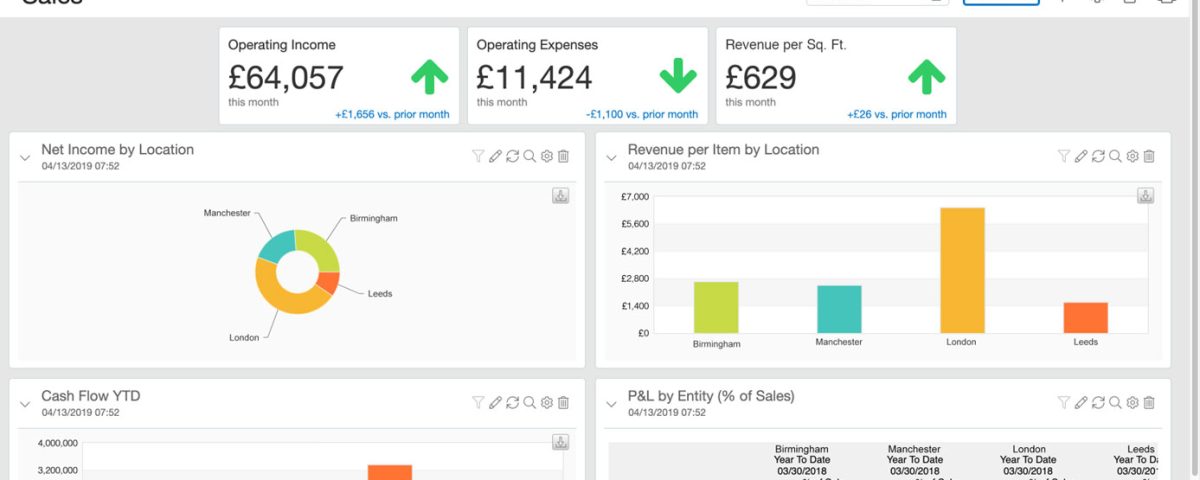This screenshot has height=480, width=1200.
Task: Filter the Net Income by Location panel
Action: pos(478,156)
